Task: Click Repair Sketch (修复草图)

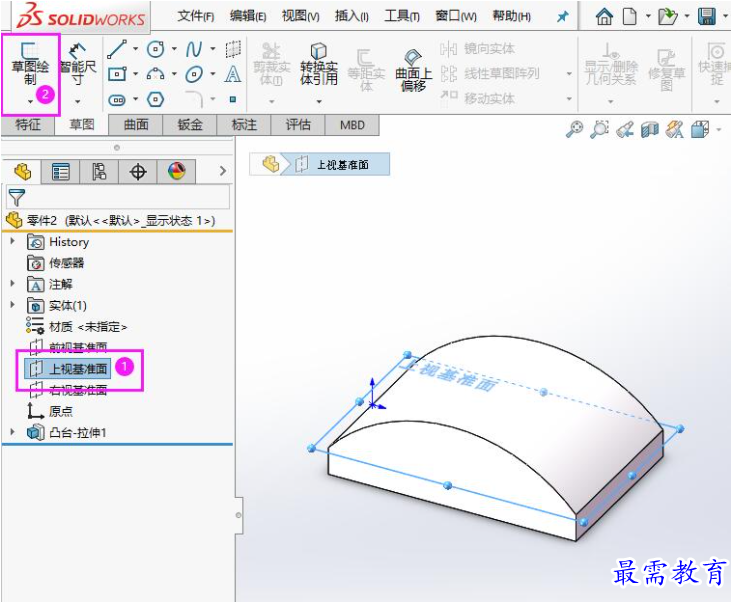Action: click(667, 69)
